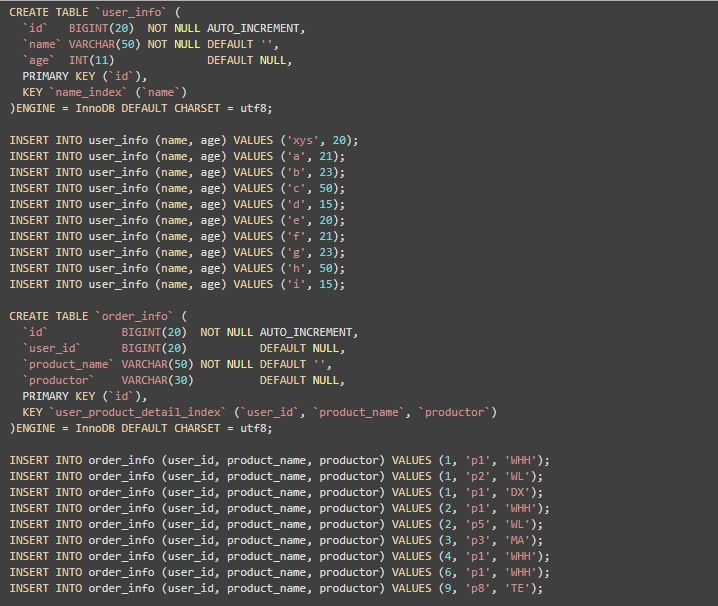
Task: Click the KEY `name_index` line
Action: (x=104, y=93)
